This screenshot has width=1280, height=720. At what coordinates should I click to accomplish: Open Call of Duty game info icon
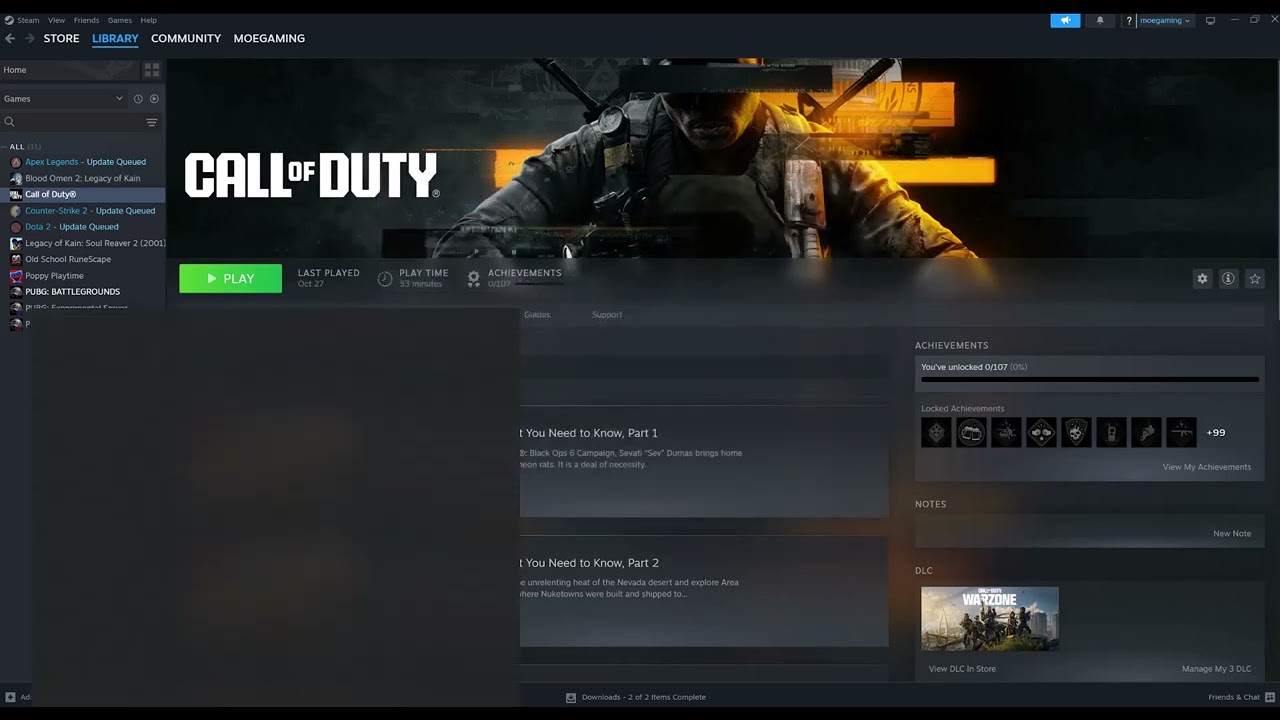point(1228,279)
